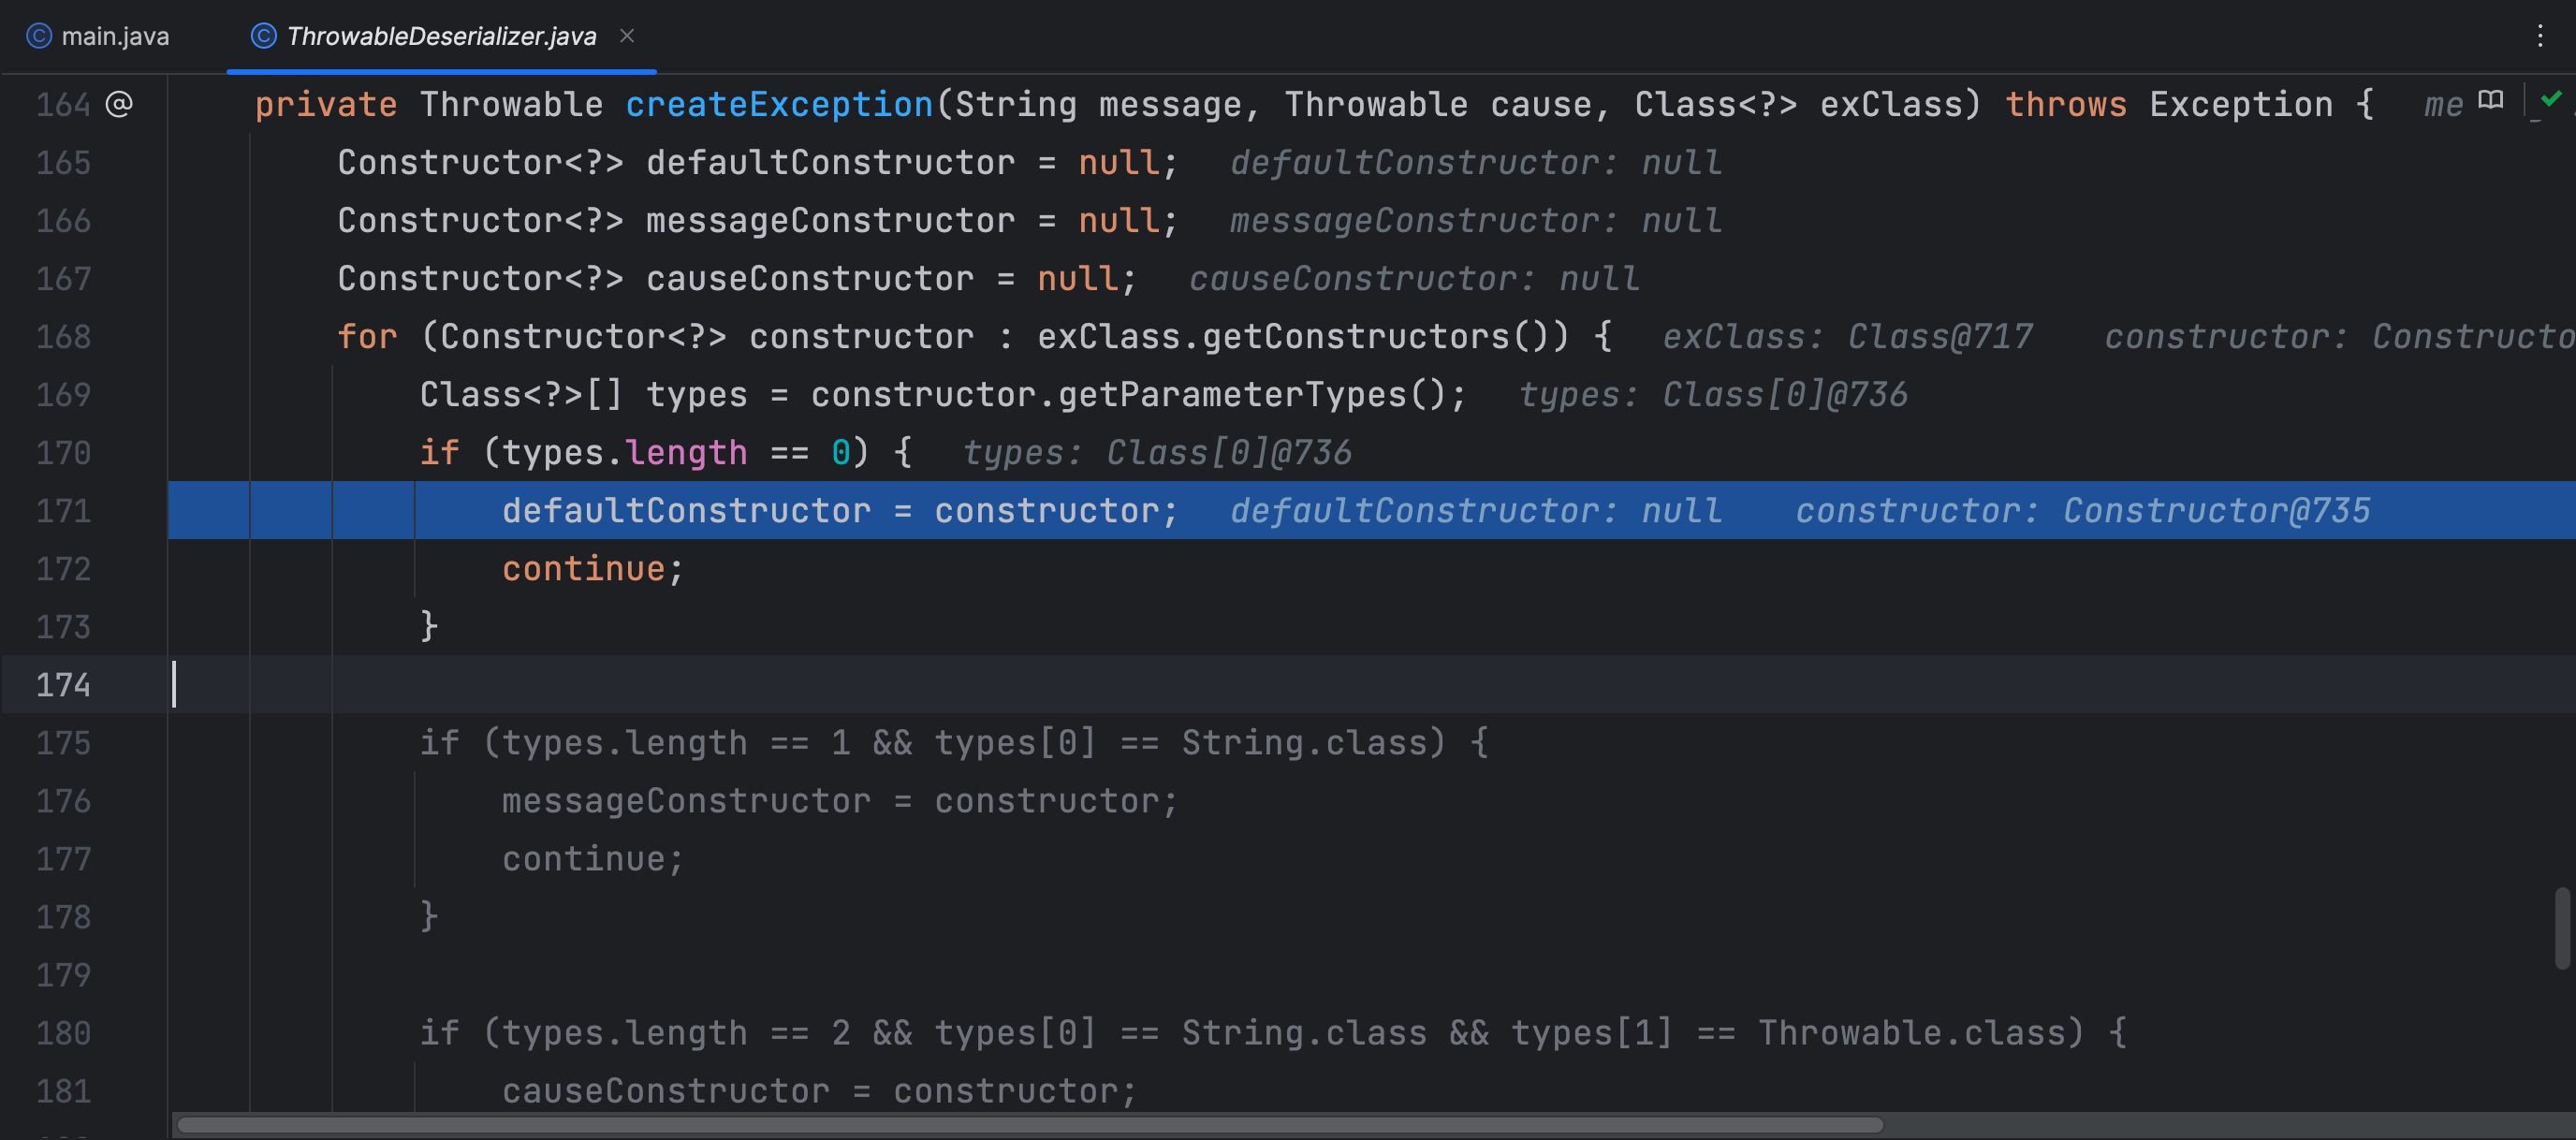Image resolution: width=2576 pixels, height=1140 pixels.
Task: Click the 'for' keyword on line 168
Action: 367,337
